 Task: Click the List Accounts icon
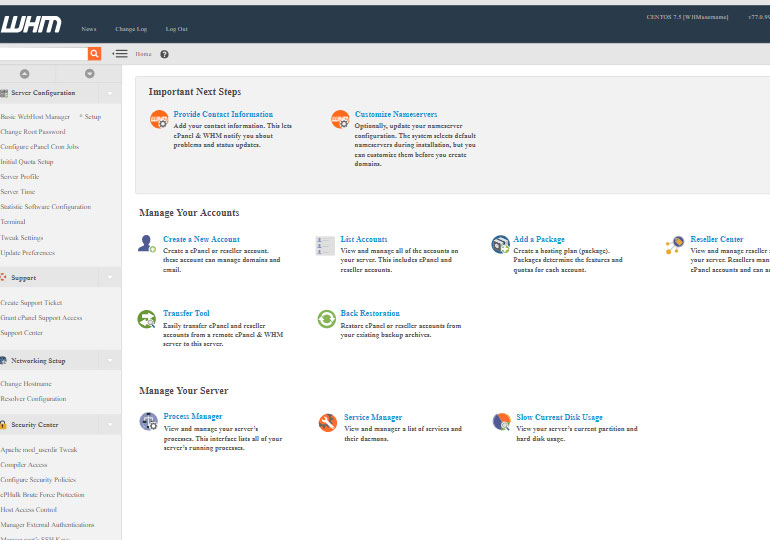point(325,245)
